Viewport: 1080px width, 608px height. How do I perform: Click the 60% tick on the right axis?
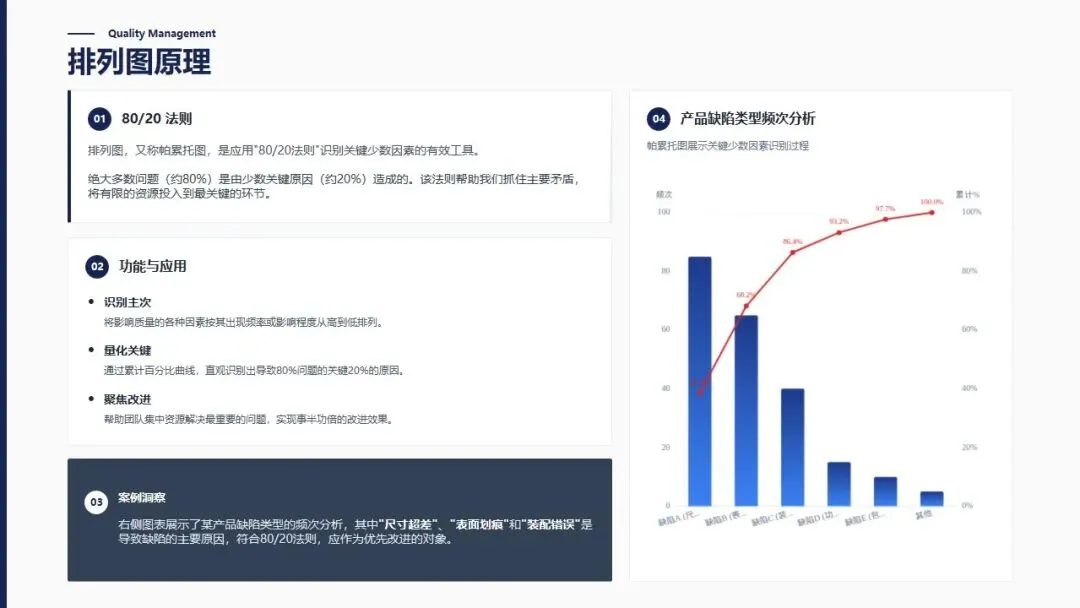[969, 329]
